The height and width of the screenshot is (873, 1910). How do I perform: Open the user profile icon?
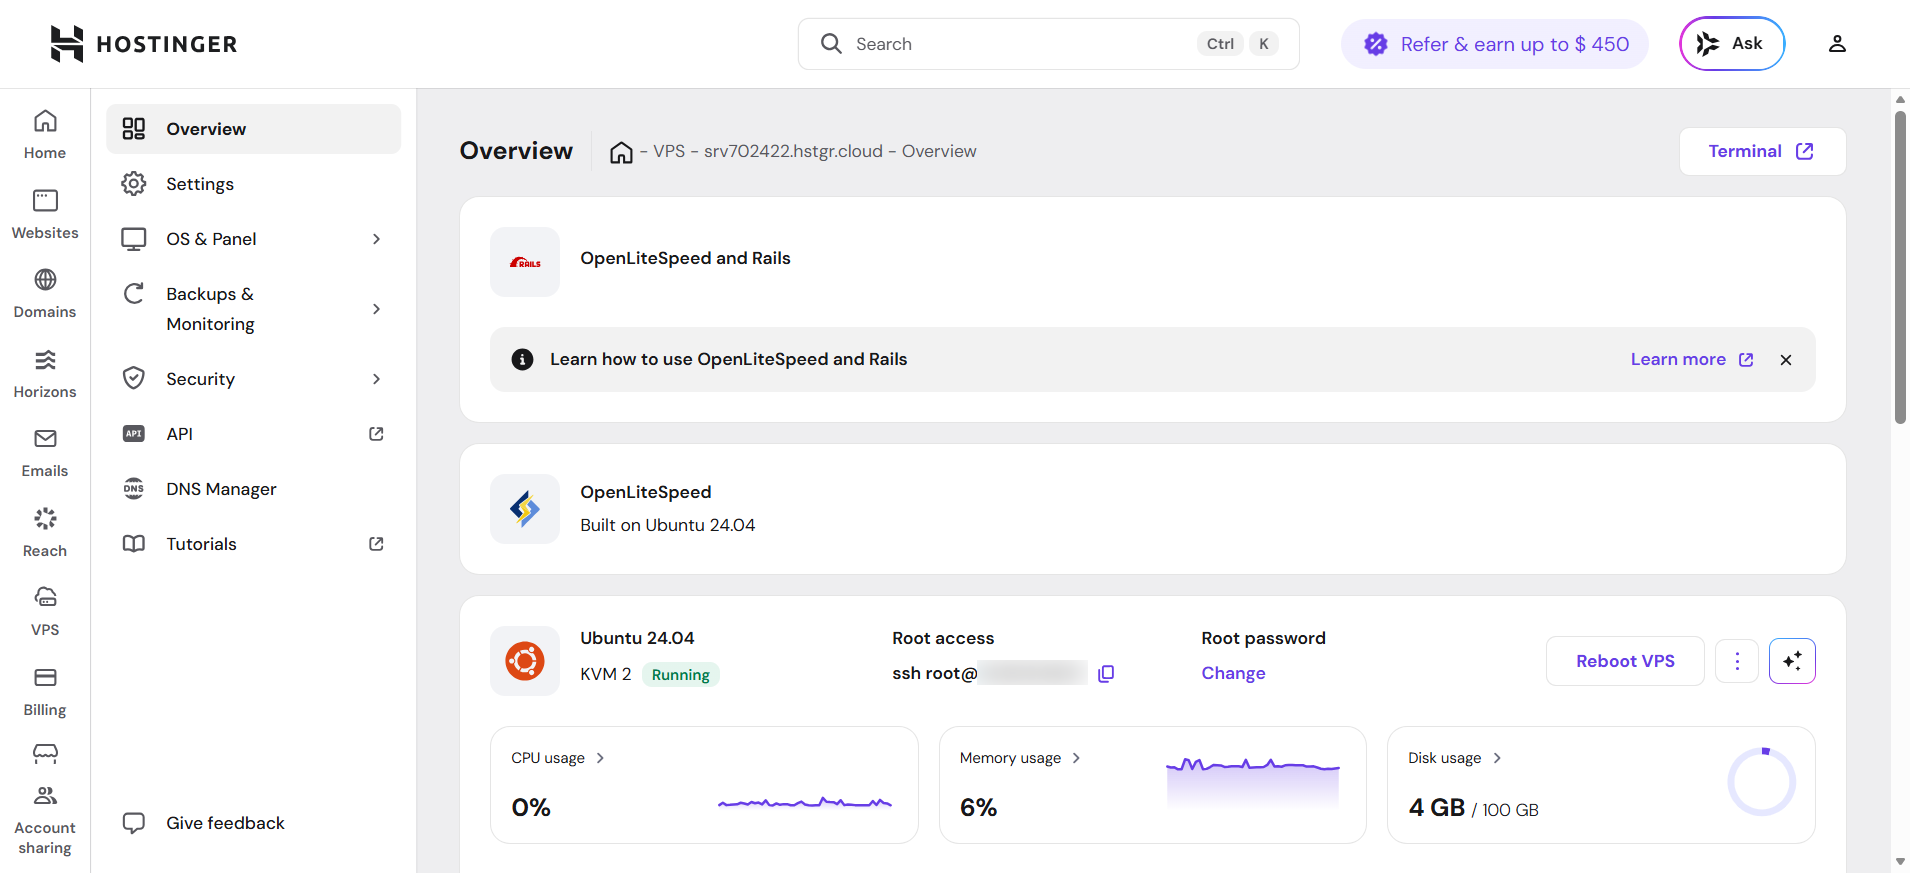1837,44
